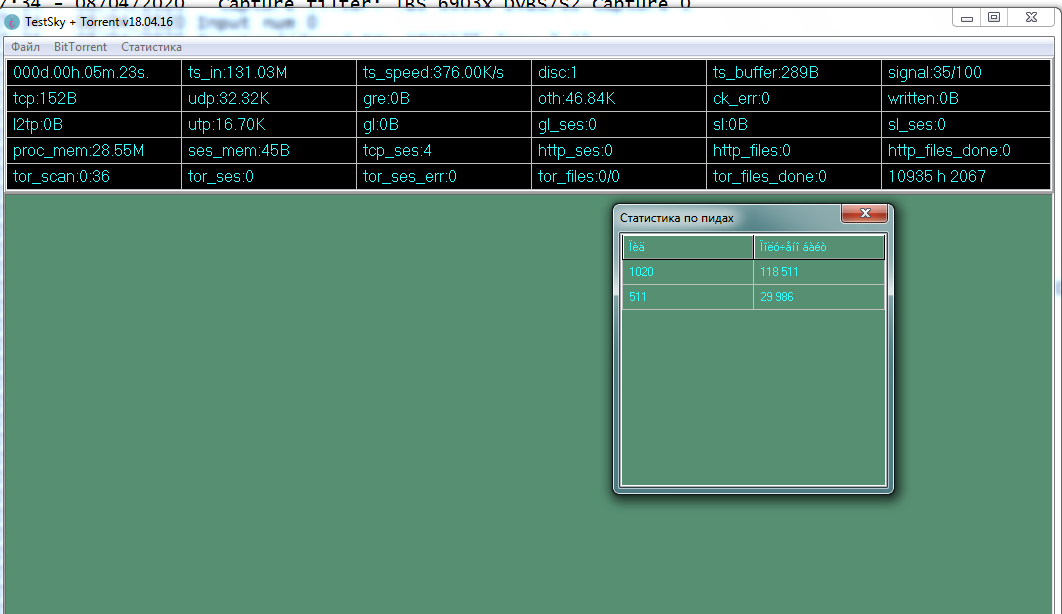Minimize the TestSky main window

967,17
